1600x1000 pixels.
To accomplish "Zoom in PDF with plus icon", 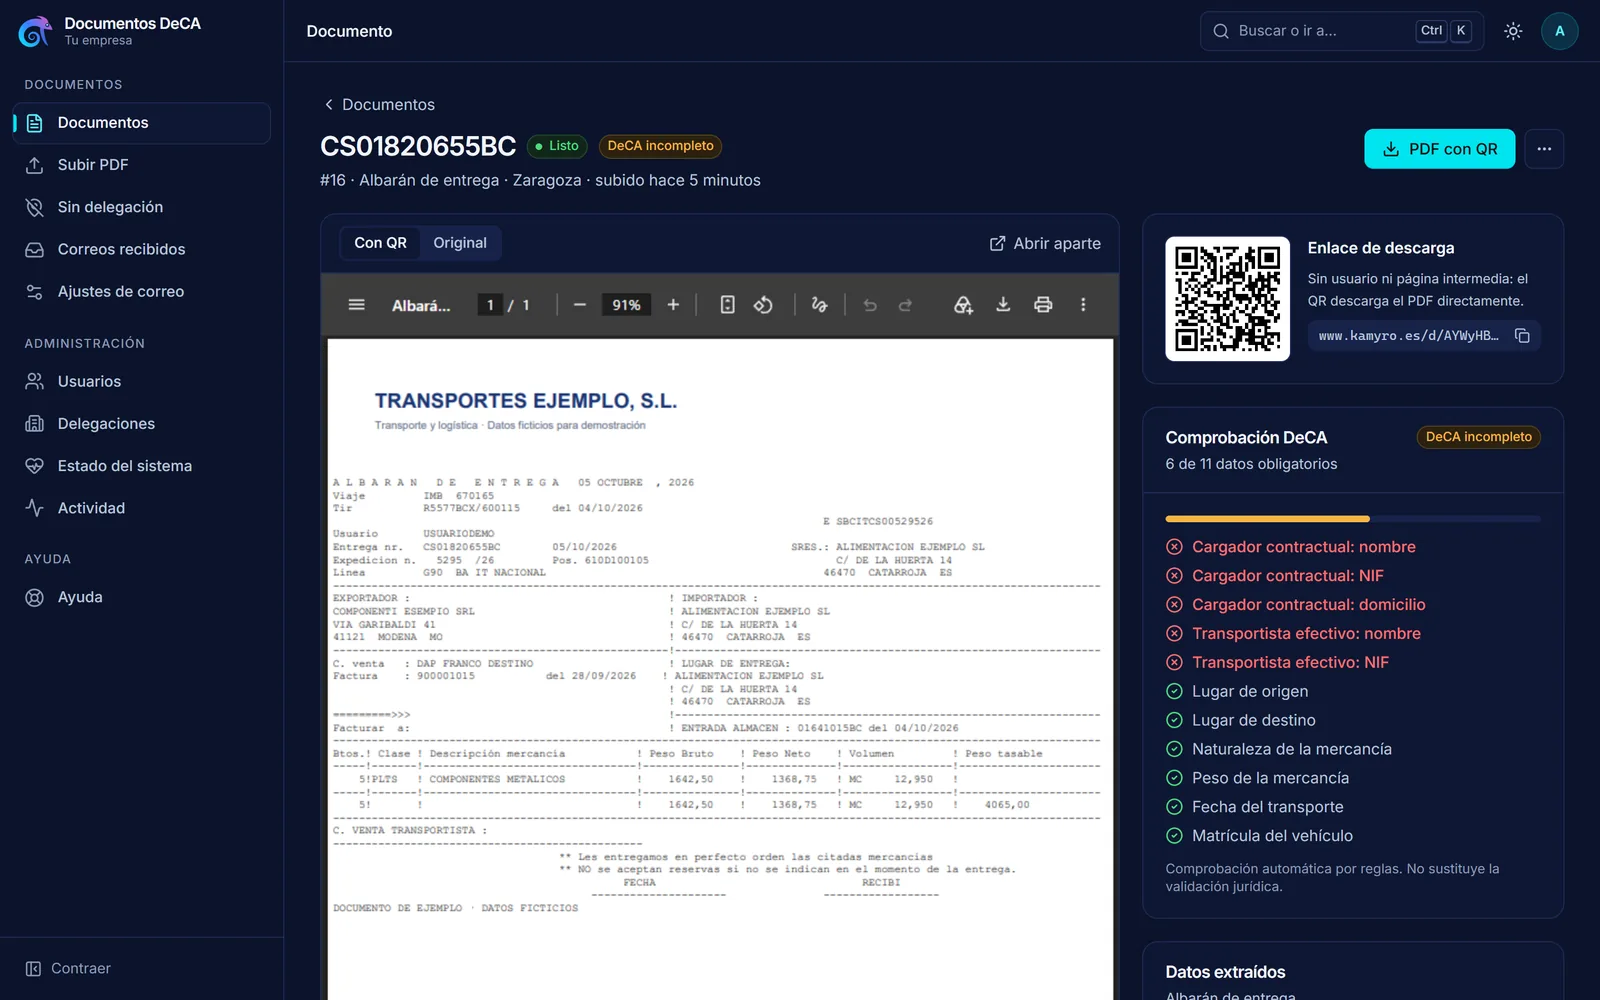I will pos(673,305).
